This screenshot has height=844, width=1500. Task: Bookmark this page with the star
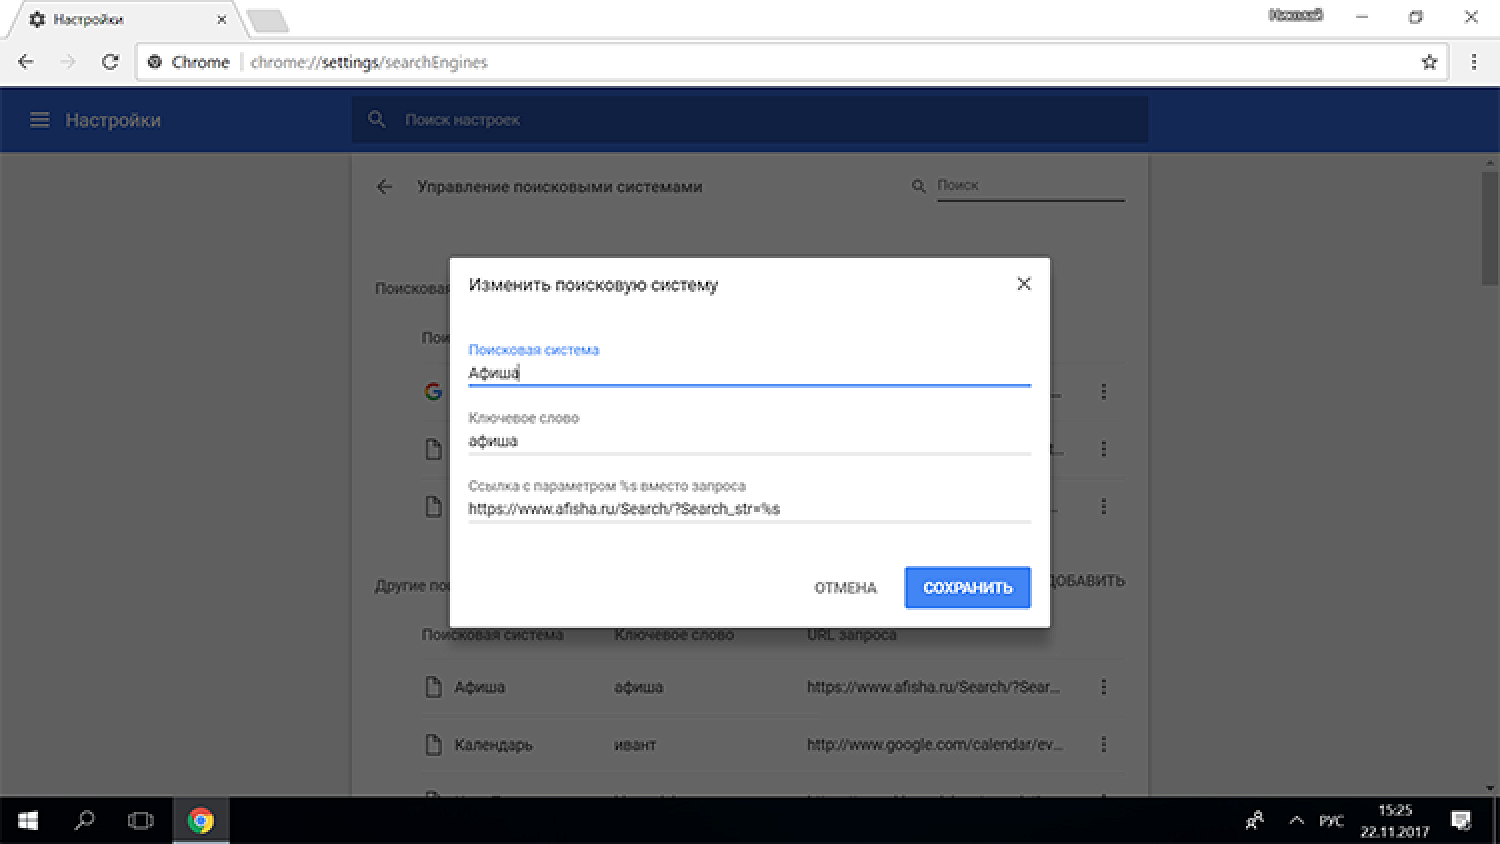(1429, 62)
